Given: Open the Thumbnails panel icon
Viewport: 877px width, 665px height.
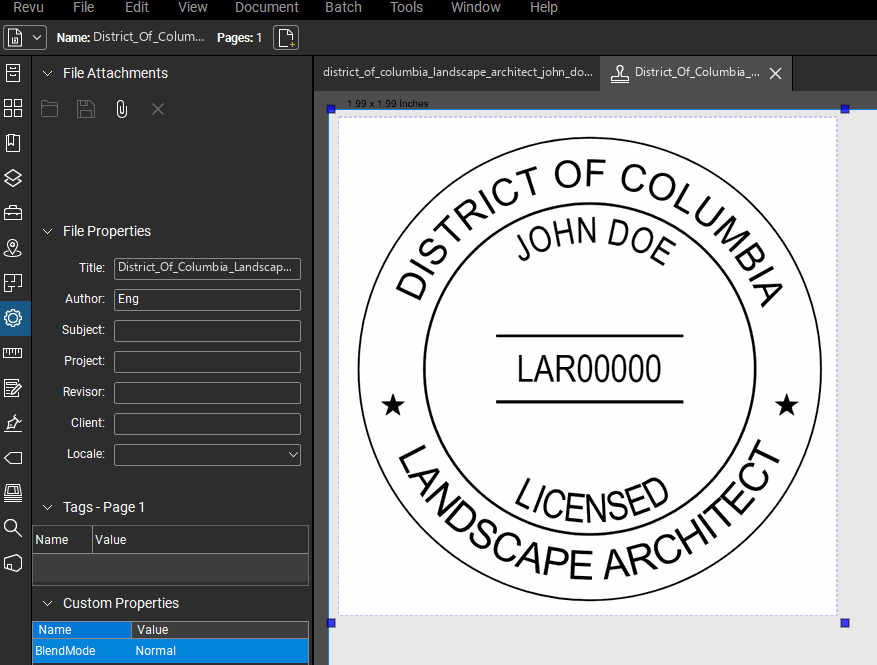Looking at the screenshot, I should coord(13,108).
